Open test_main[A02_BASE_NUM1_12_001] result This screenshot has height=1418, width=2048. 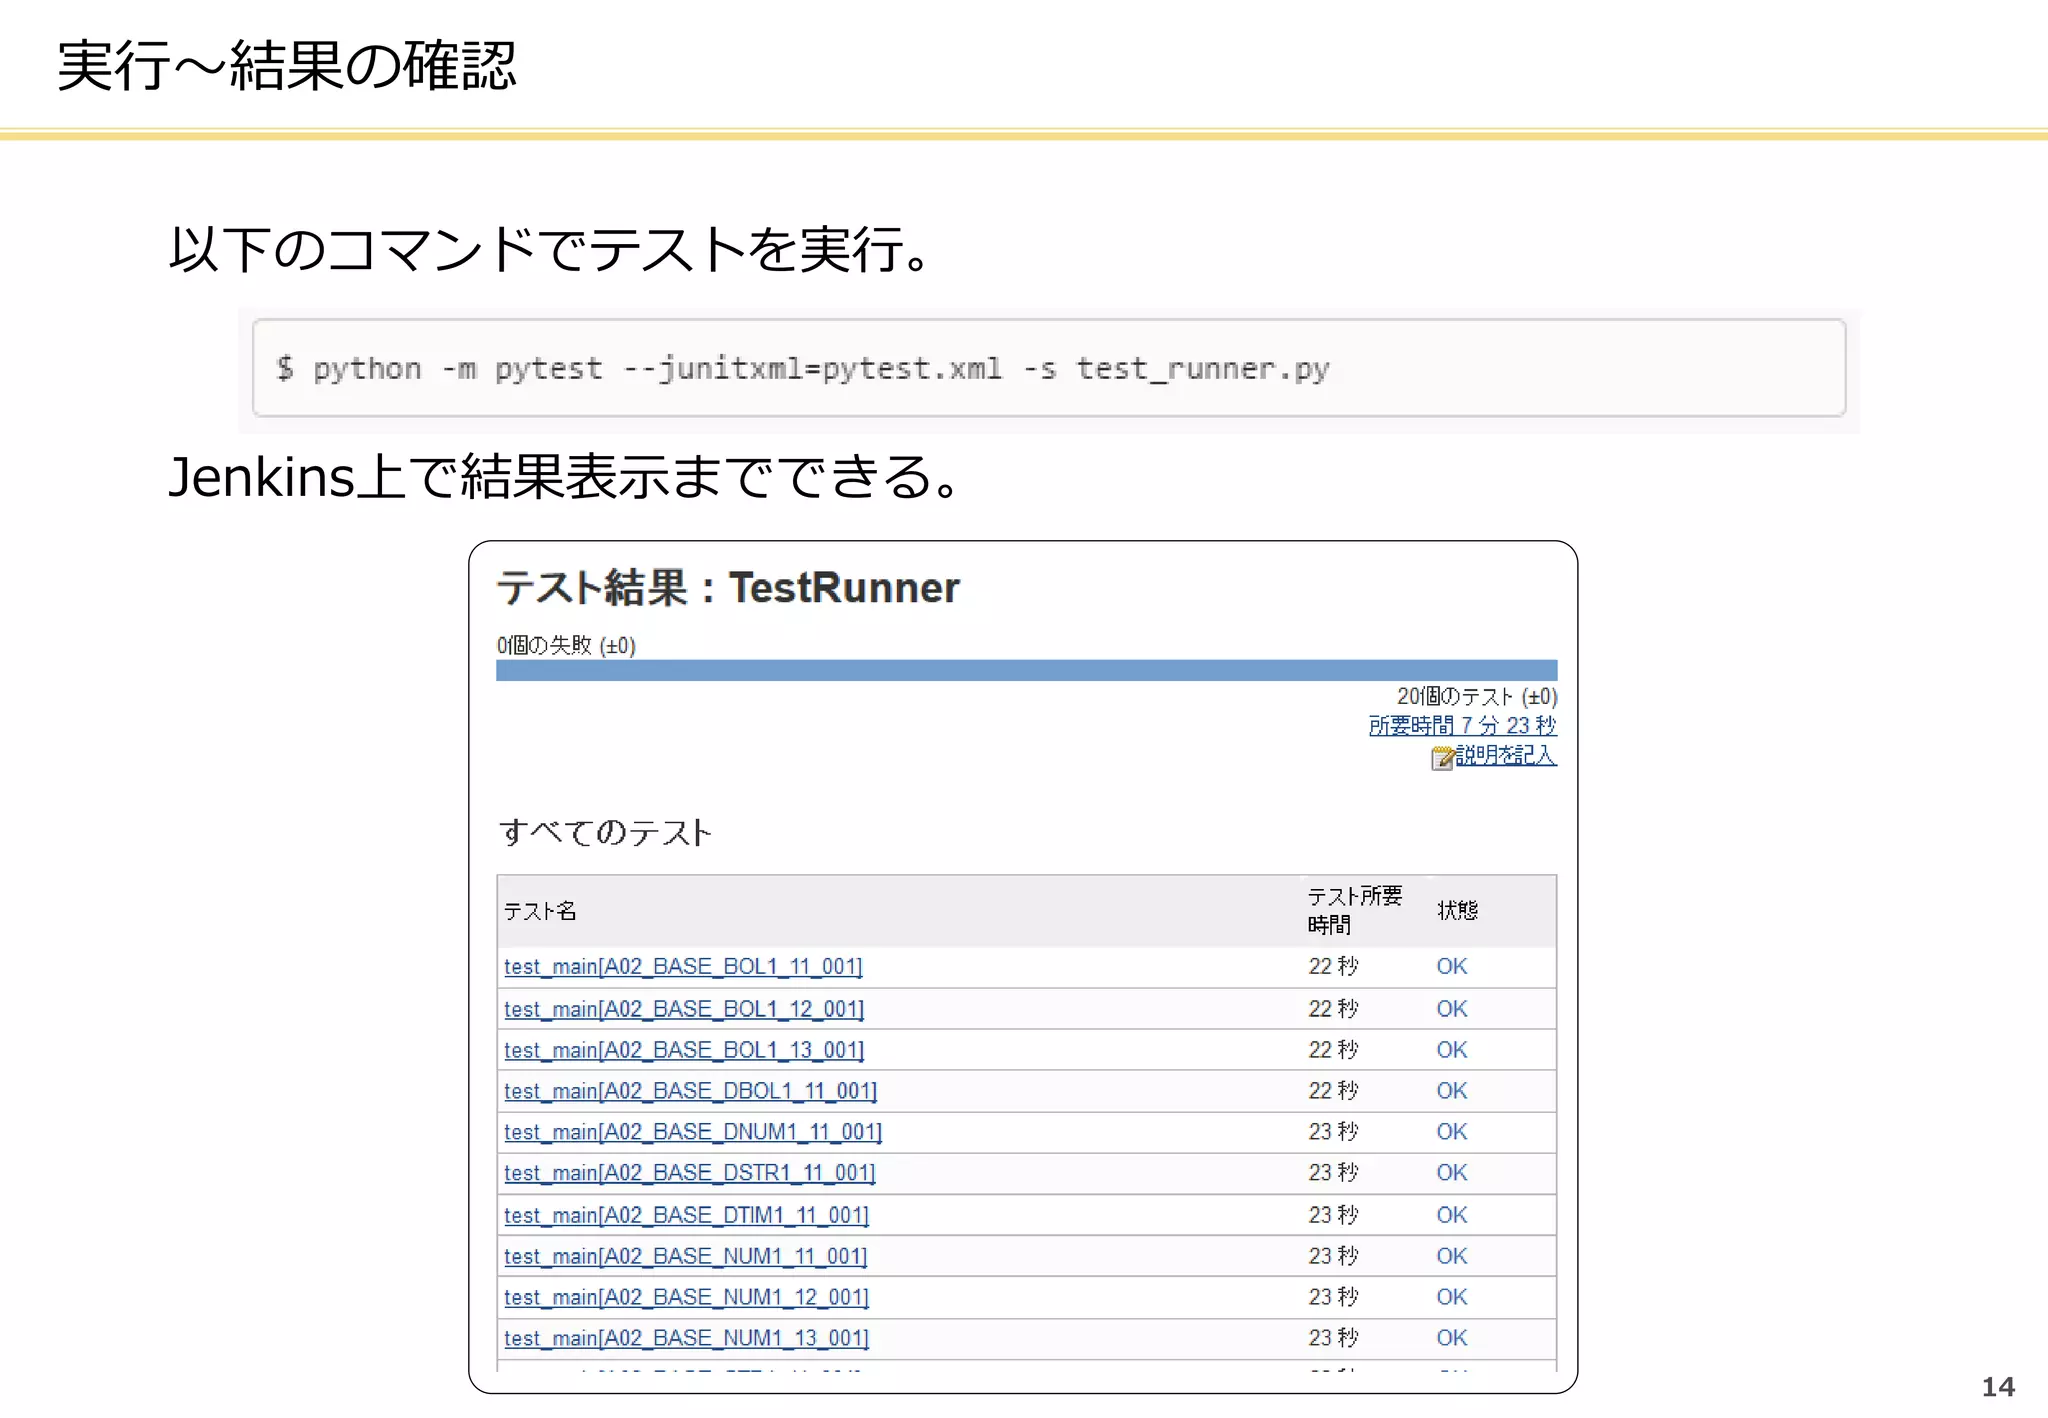coord(686,1297)
